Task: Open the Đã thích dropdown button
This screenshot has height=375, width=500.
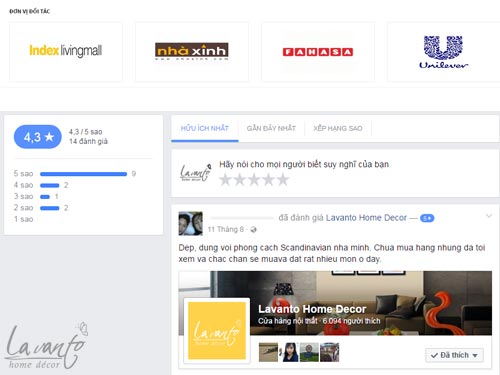Action: (x=454, y=355)
